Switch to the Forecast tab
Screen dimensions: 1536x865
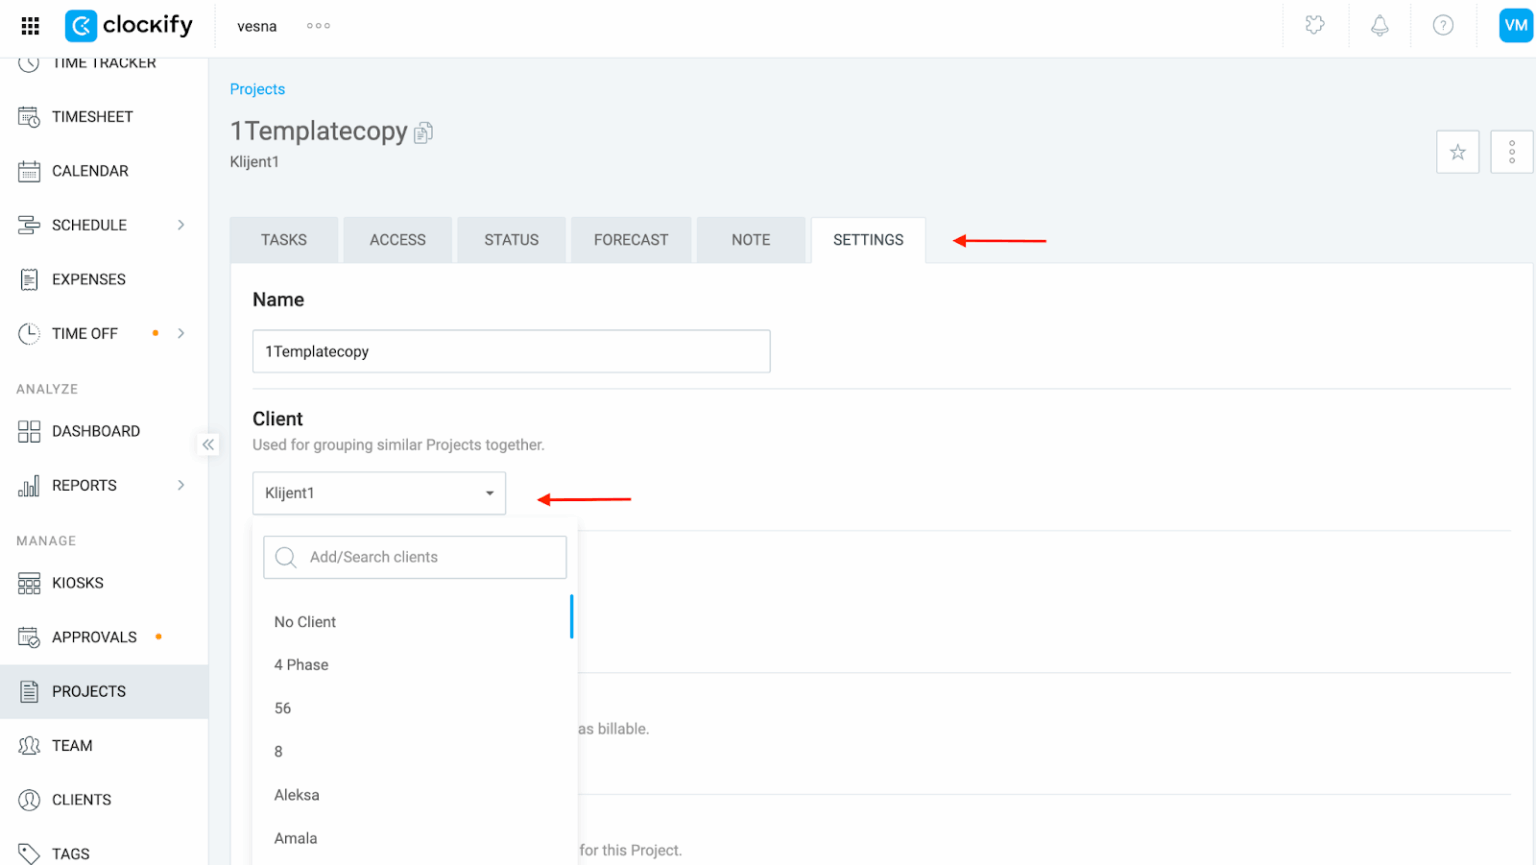(630, 239)
